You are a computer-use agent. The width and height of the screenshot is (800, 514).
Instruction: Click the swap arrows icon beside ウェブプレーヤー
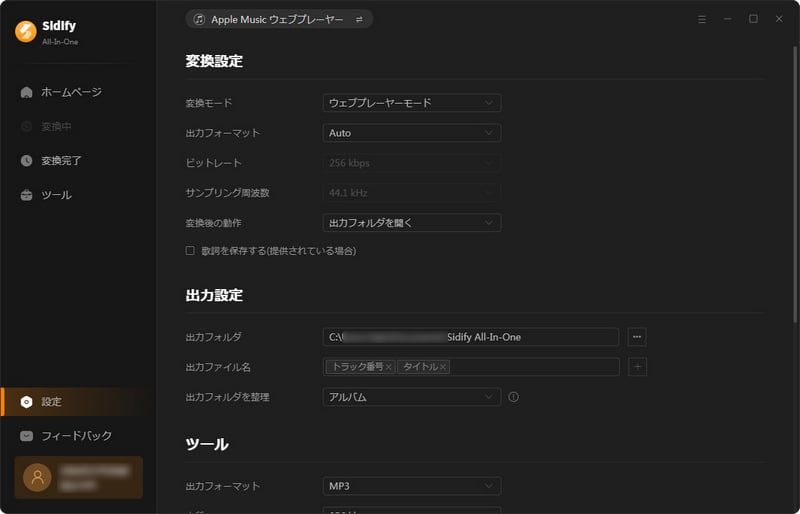pyautogui.click(x=359, y=19)
